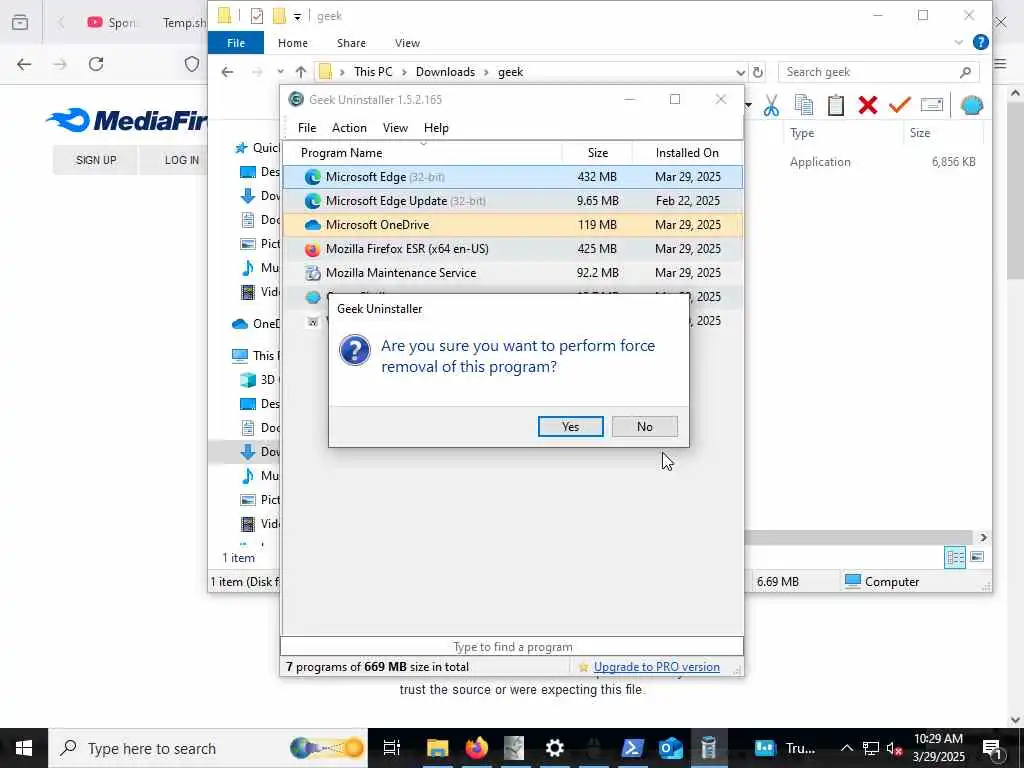Open the Upgrade to PRO version link

(656, 667)
